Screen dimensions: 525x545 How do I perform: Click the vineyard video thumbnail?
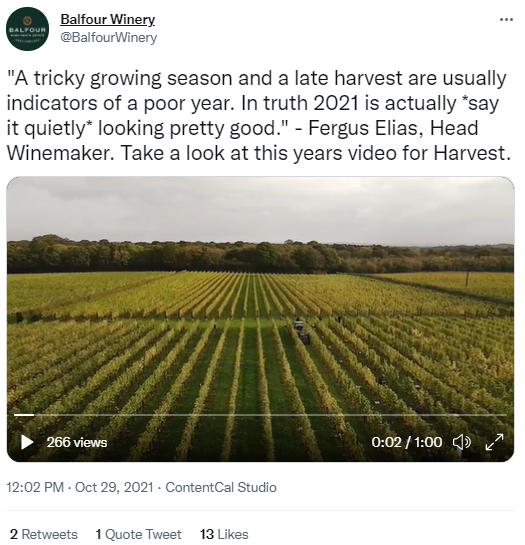pos(260,319)
